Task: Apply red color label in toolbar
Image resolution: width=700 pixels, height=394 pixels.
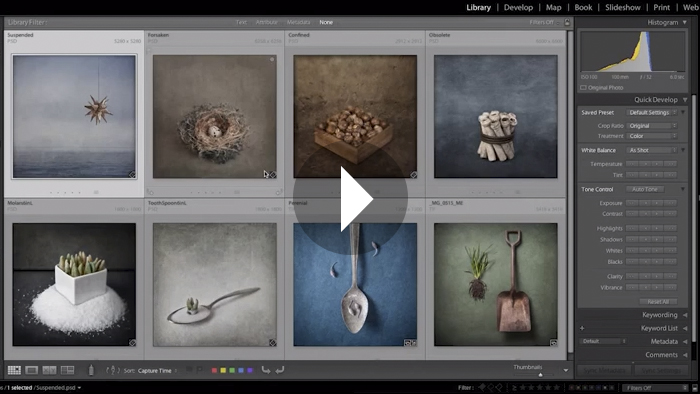Action: (x=214, y=370)
